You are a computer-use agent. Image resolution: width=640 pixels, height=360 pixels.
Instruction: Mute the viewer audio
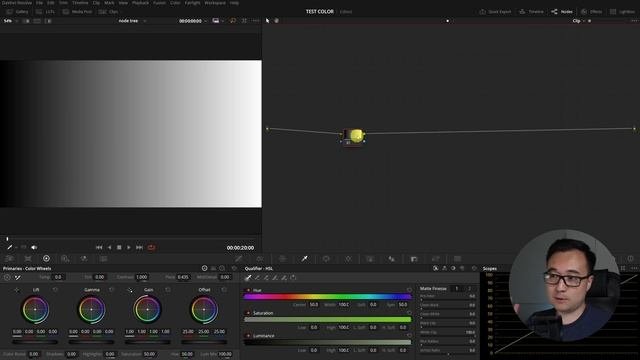34,247
